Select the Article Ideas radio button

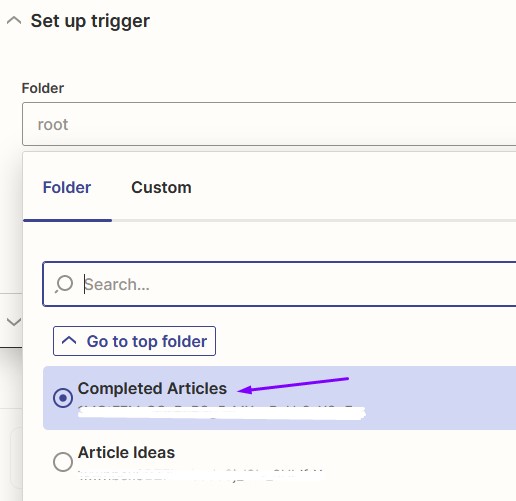coord(63,462)
